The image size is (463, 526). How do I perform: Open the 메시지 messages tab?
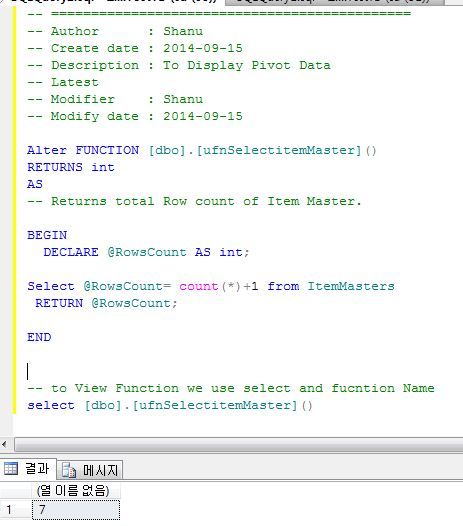(x=90, y=470)
